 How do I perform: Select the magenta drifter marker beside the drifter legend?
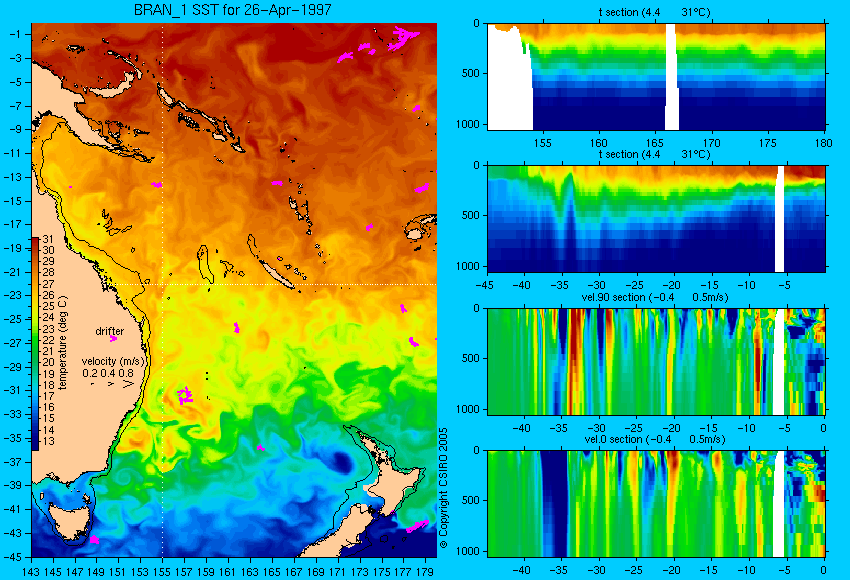[x=113, y=339]
